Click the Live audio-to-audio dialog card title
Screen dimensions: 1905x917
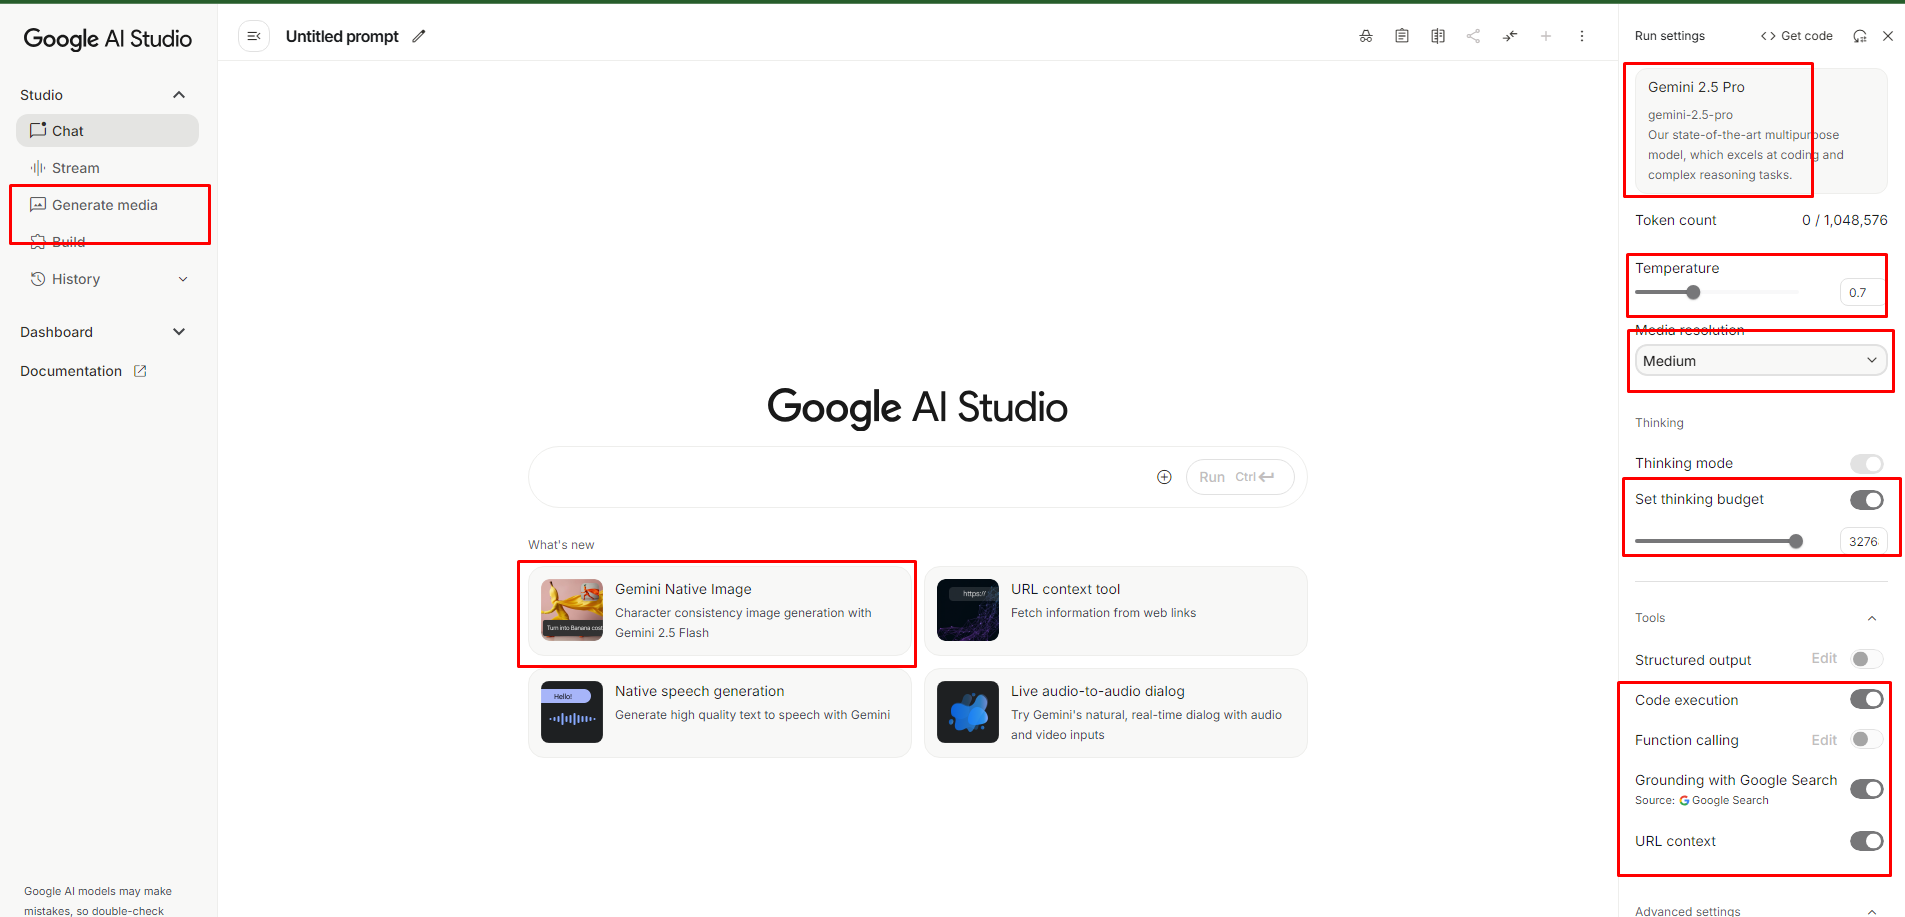[x=1097, y=691]
